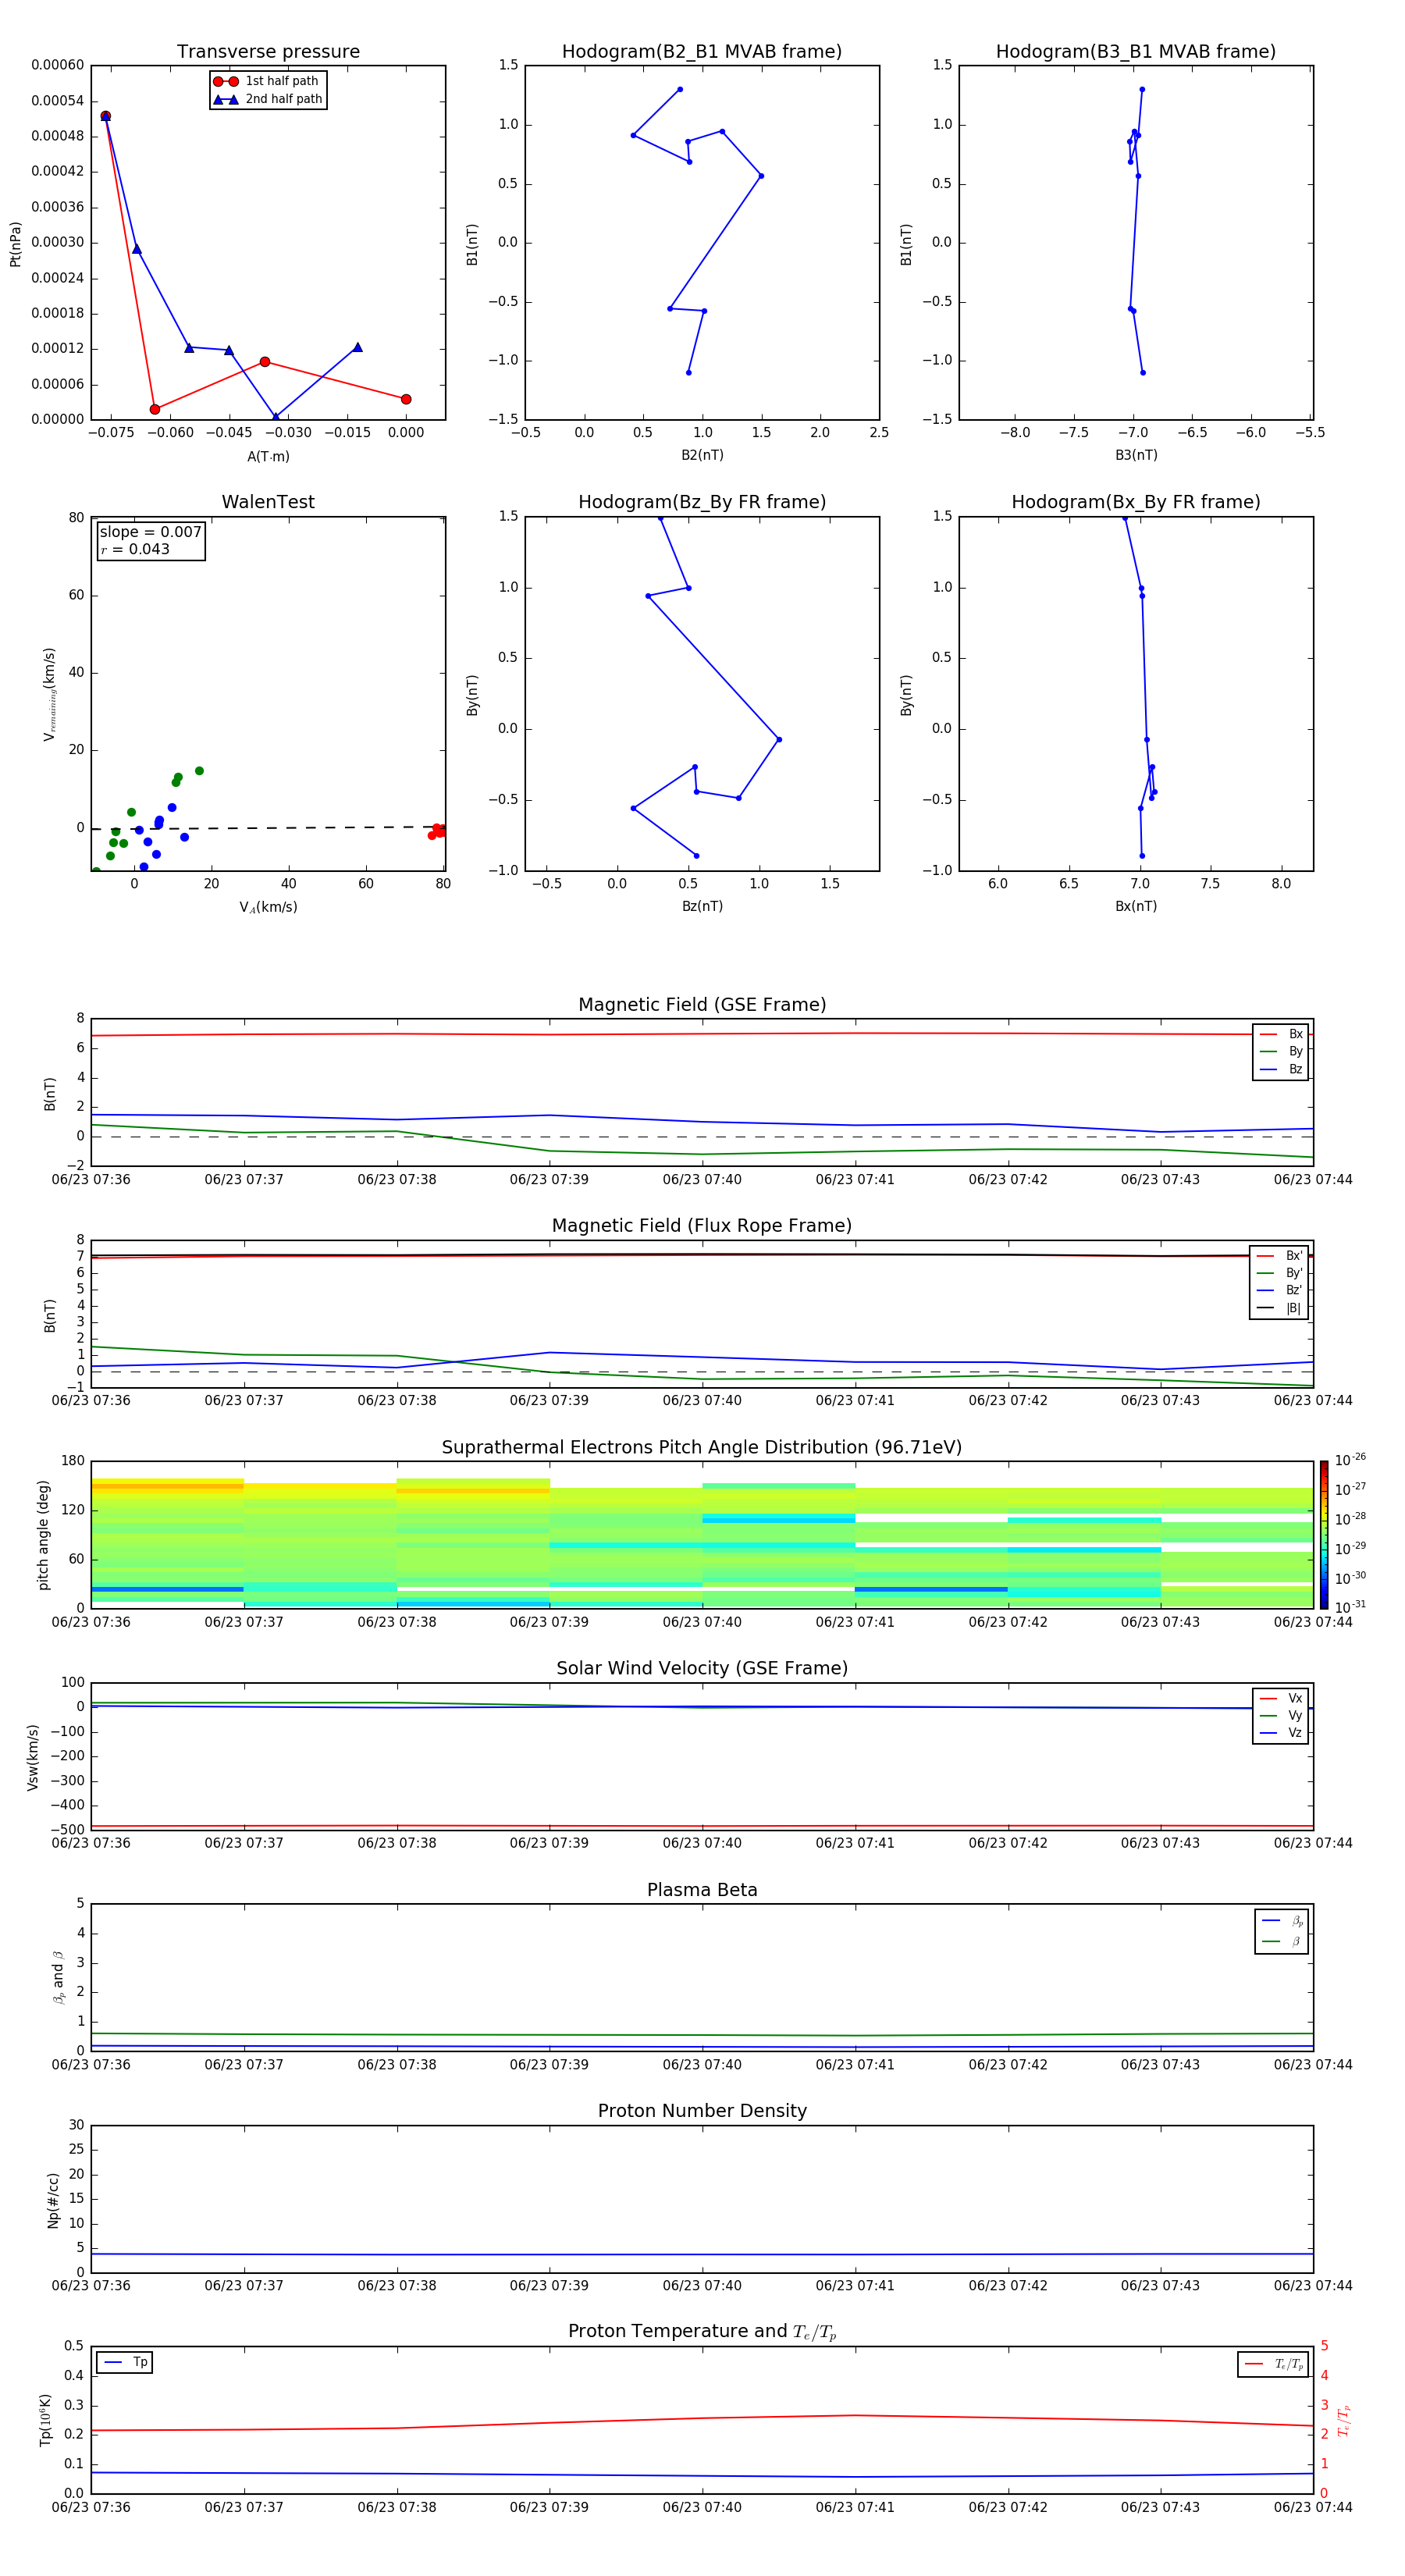Click the B3(nT) x-axis label

point(1136,455)
